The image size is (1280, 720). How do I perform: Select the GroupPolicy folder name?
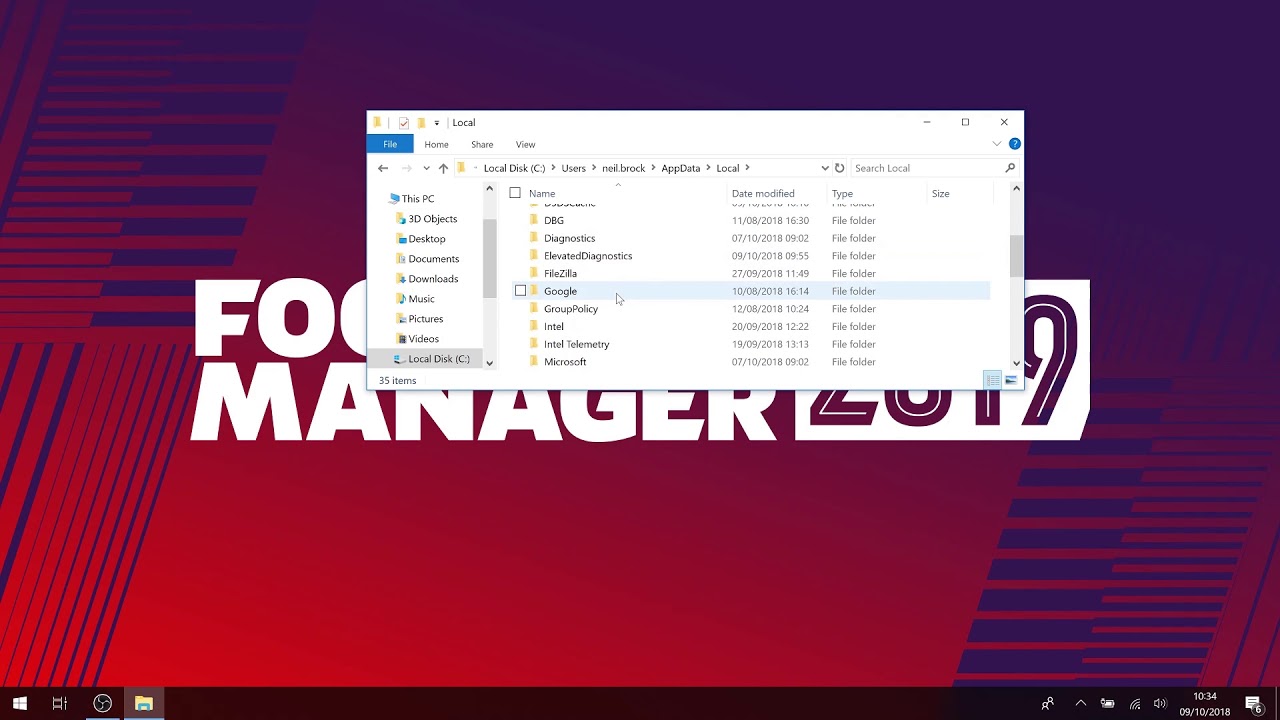(x=571, y=309)
